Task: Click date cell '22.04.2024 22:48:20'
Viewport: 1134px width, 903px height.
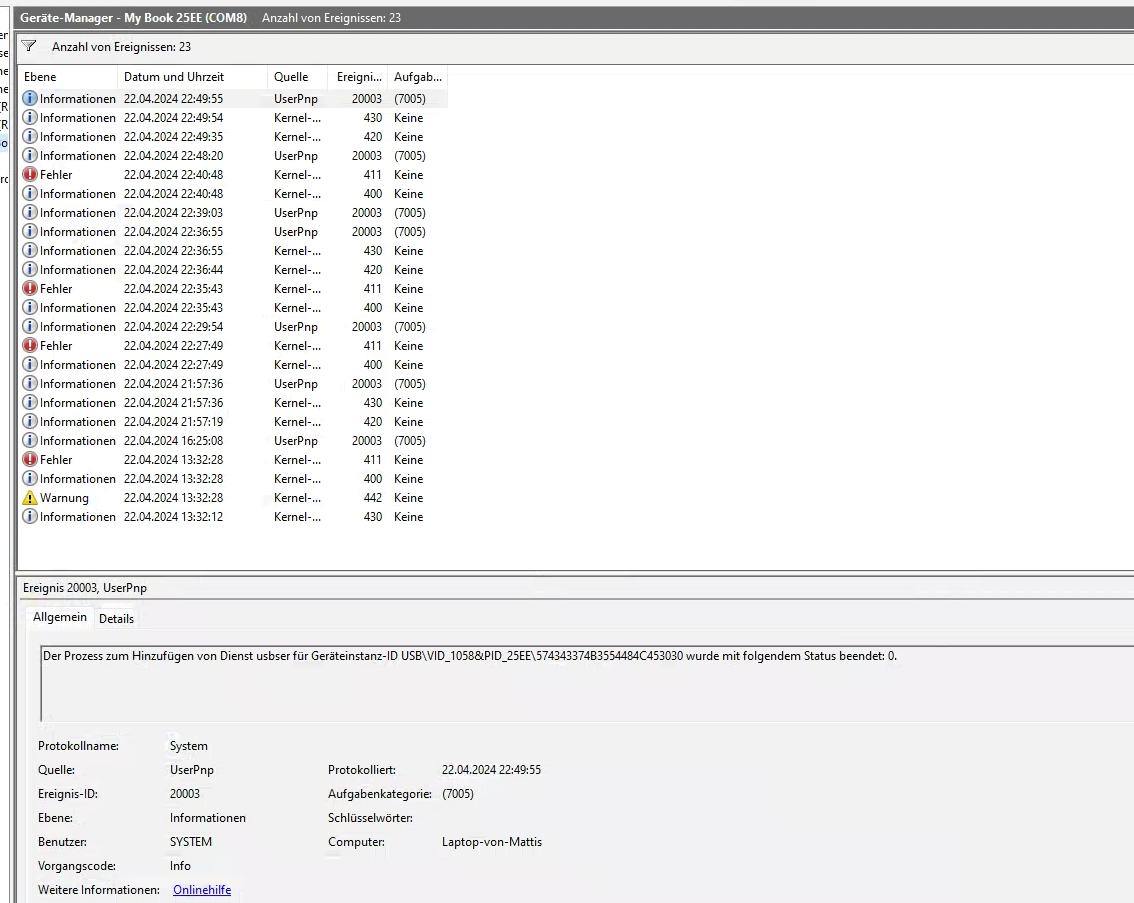Action: (x=174, y=156)
